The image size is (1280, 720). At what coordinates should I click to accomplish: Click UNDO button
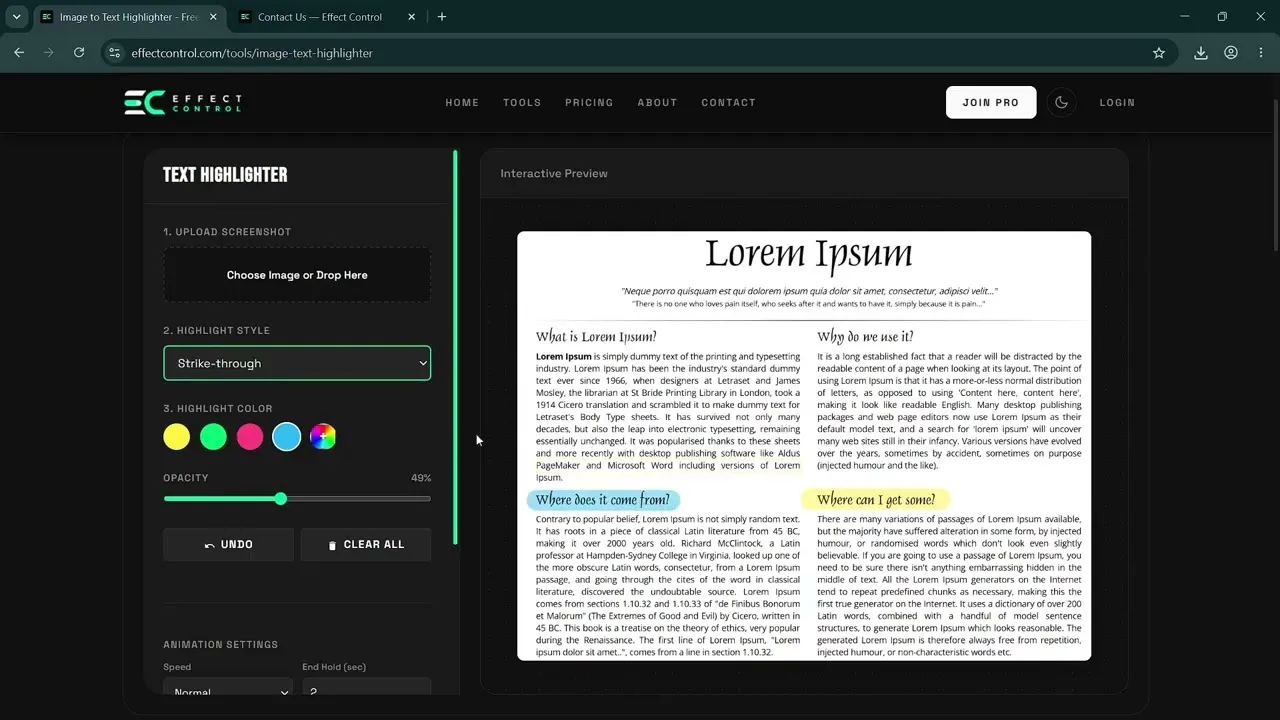(x=229, y=544)
